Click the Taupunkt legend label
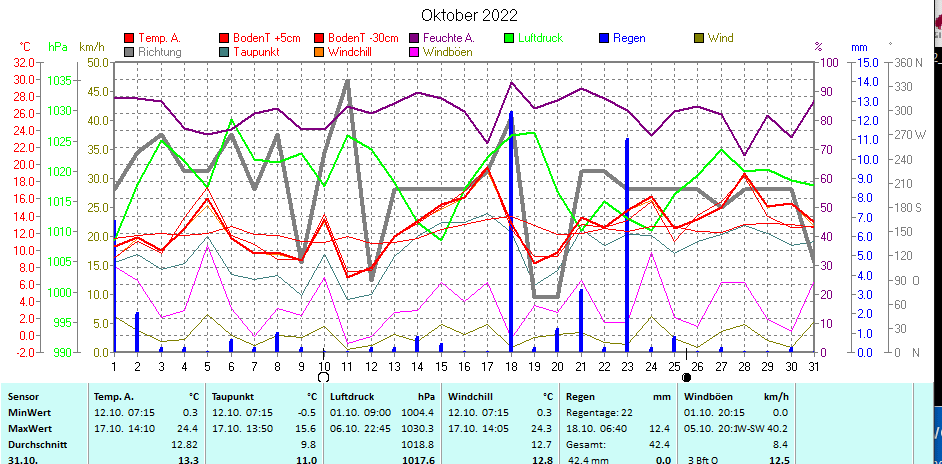 click(257, 52)
